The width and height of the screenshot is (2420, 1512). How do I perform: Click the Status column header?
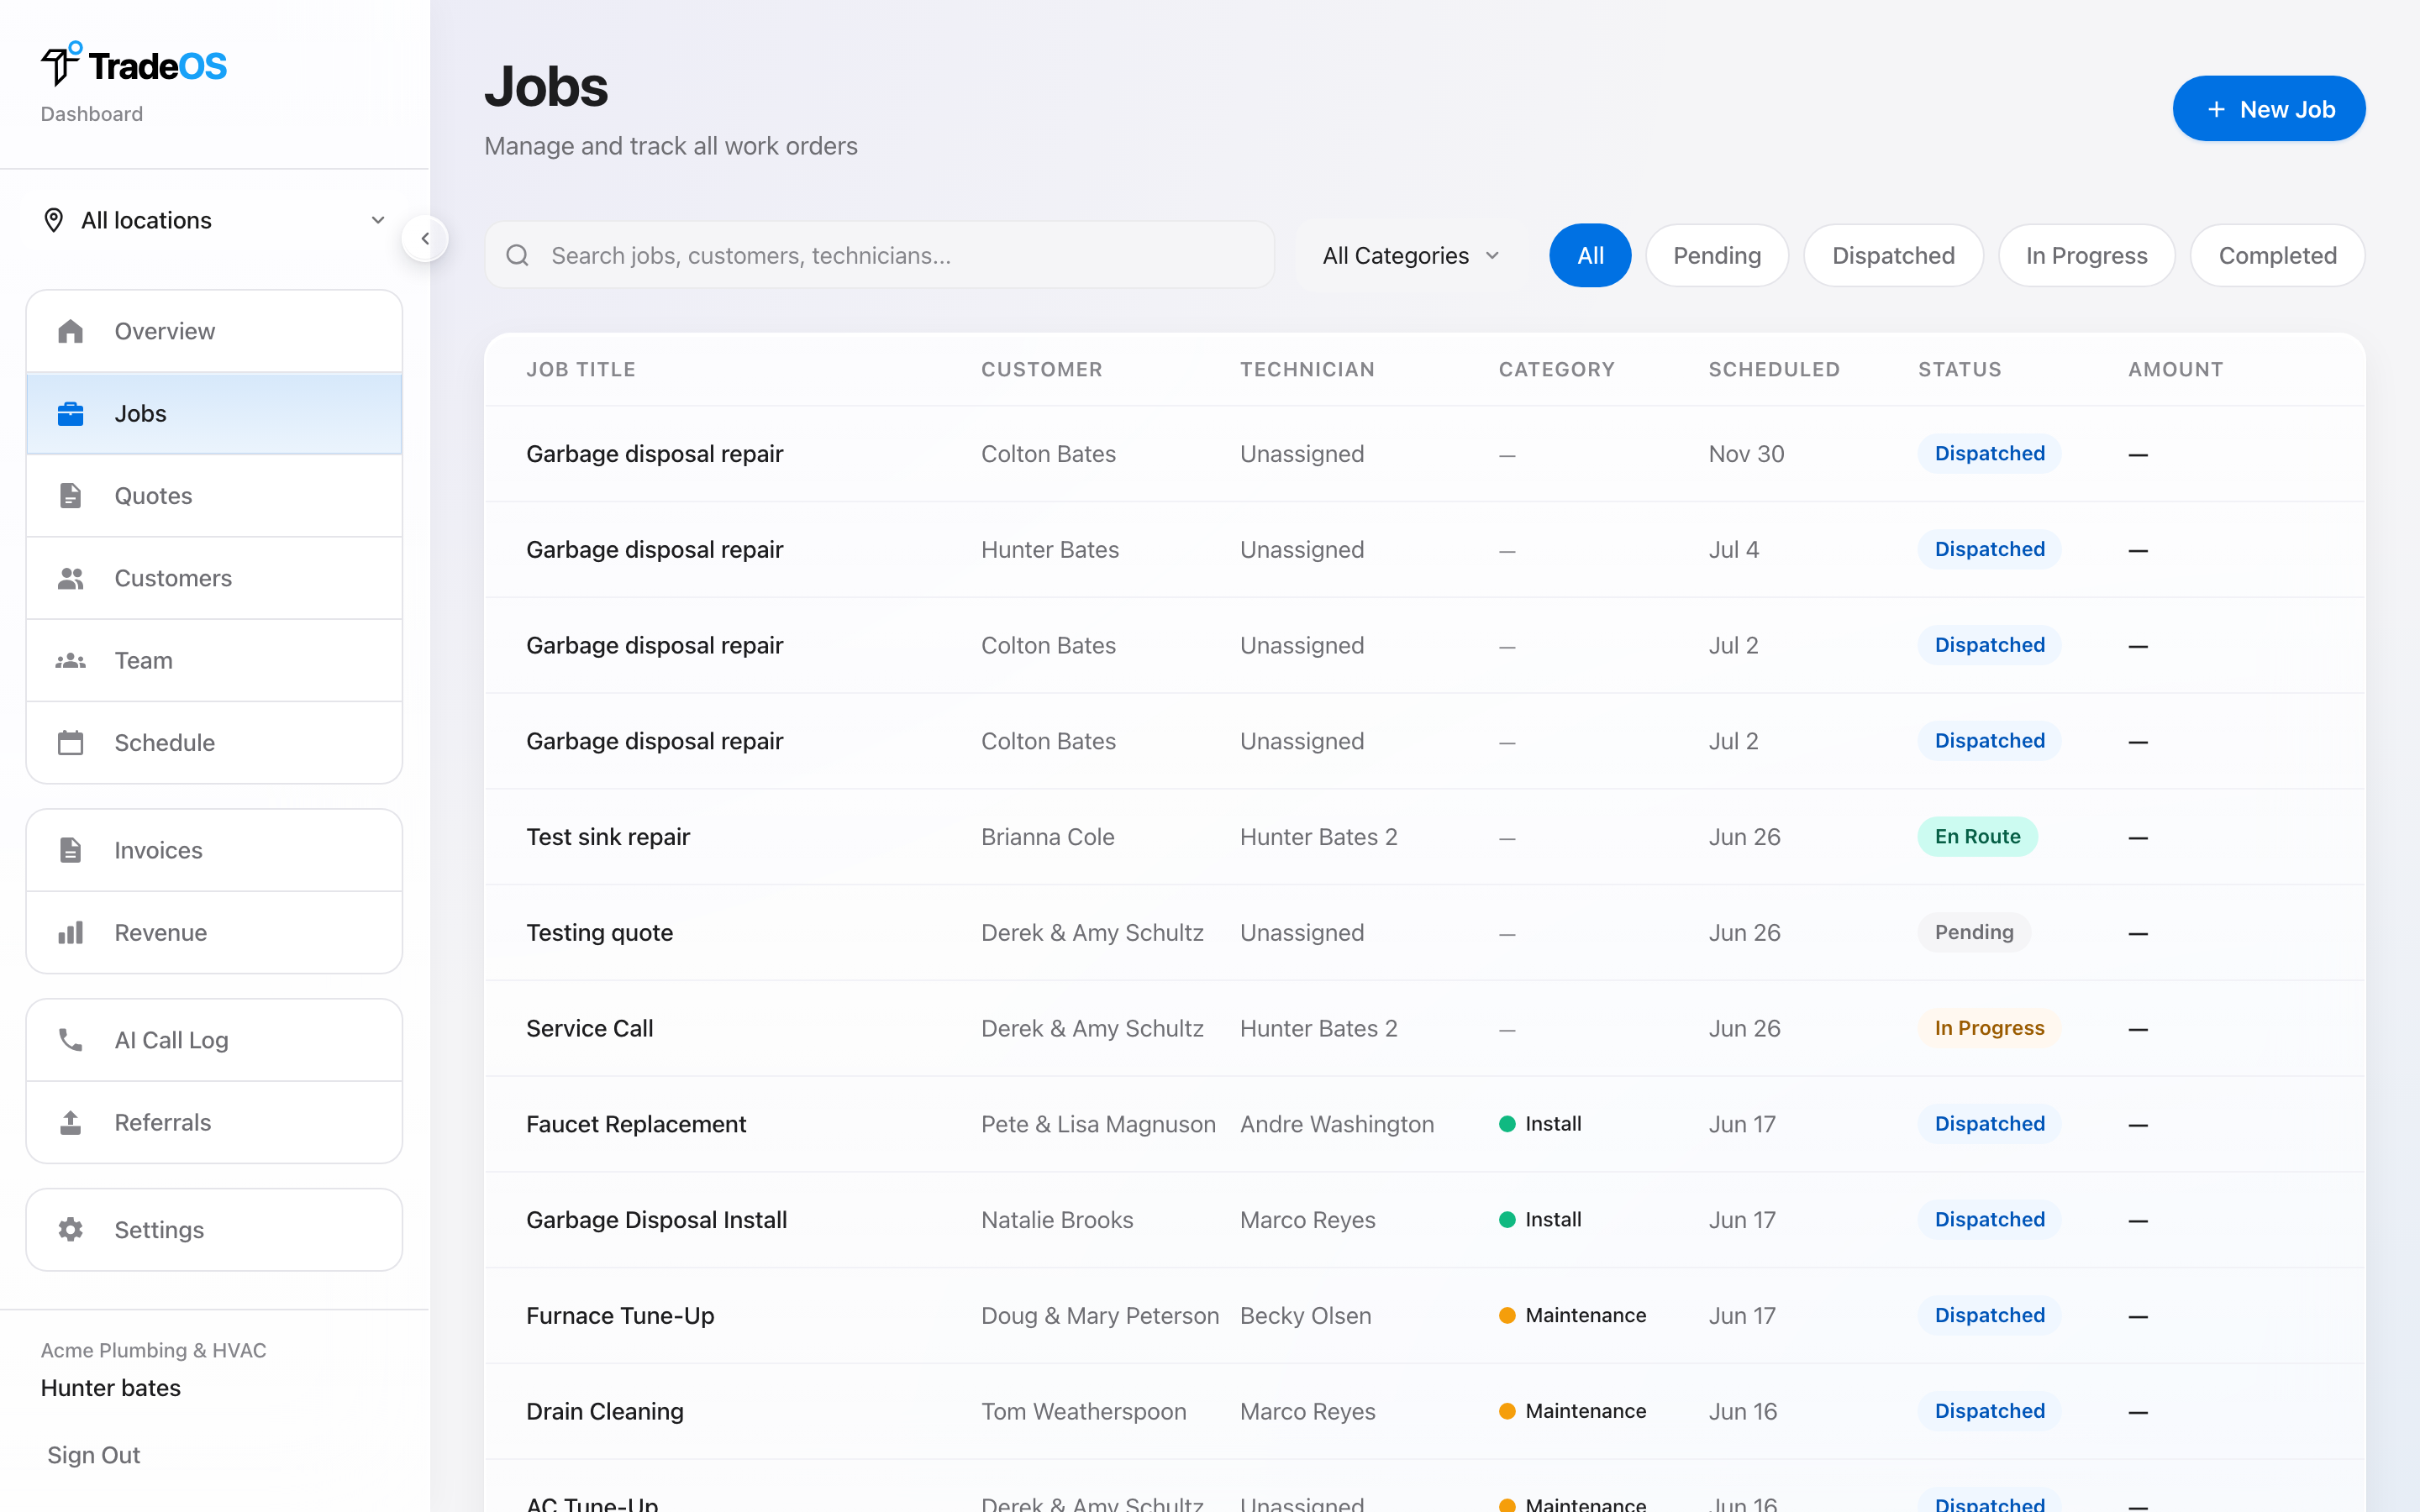pos(1960,369)
